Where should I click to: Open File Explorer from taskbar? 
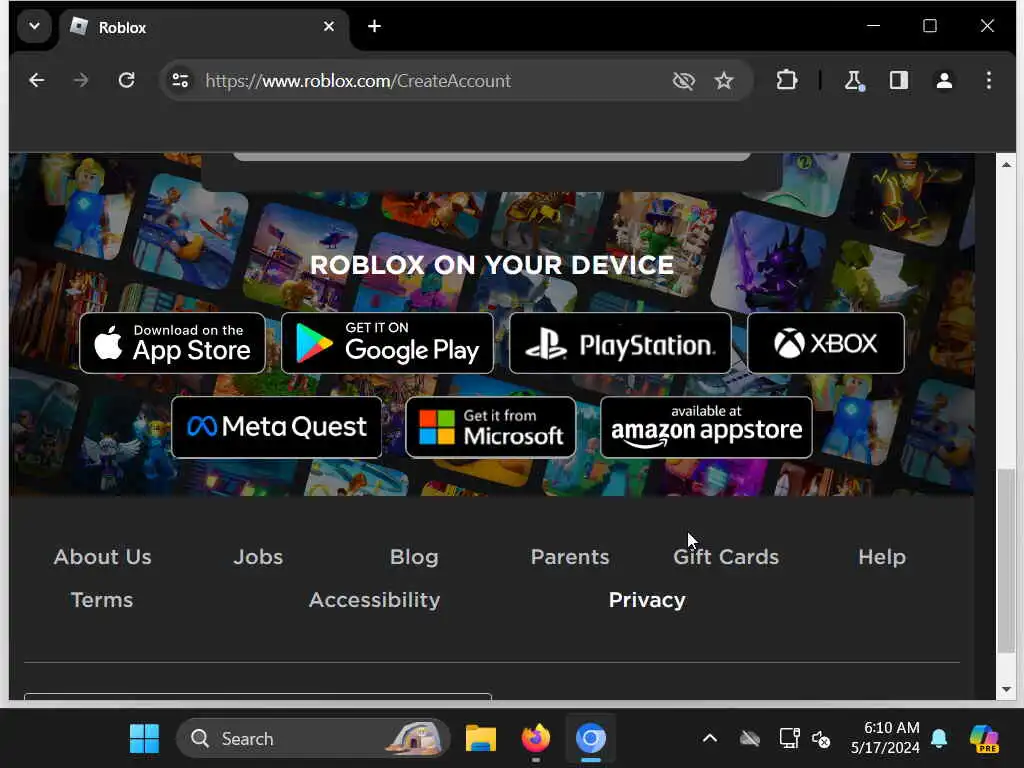[x=481, y=739]
